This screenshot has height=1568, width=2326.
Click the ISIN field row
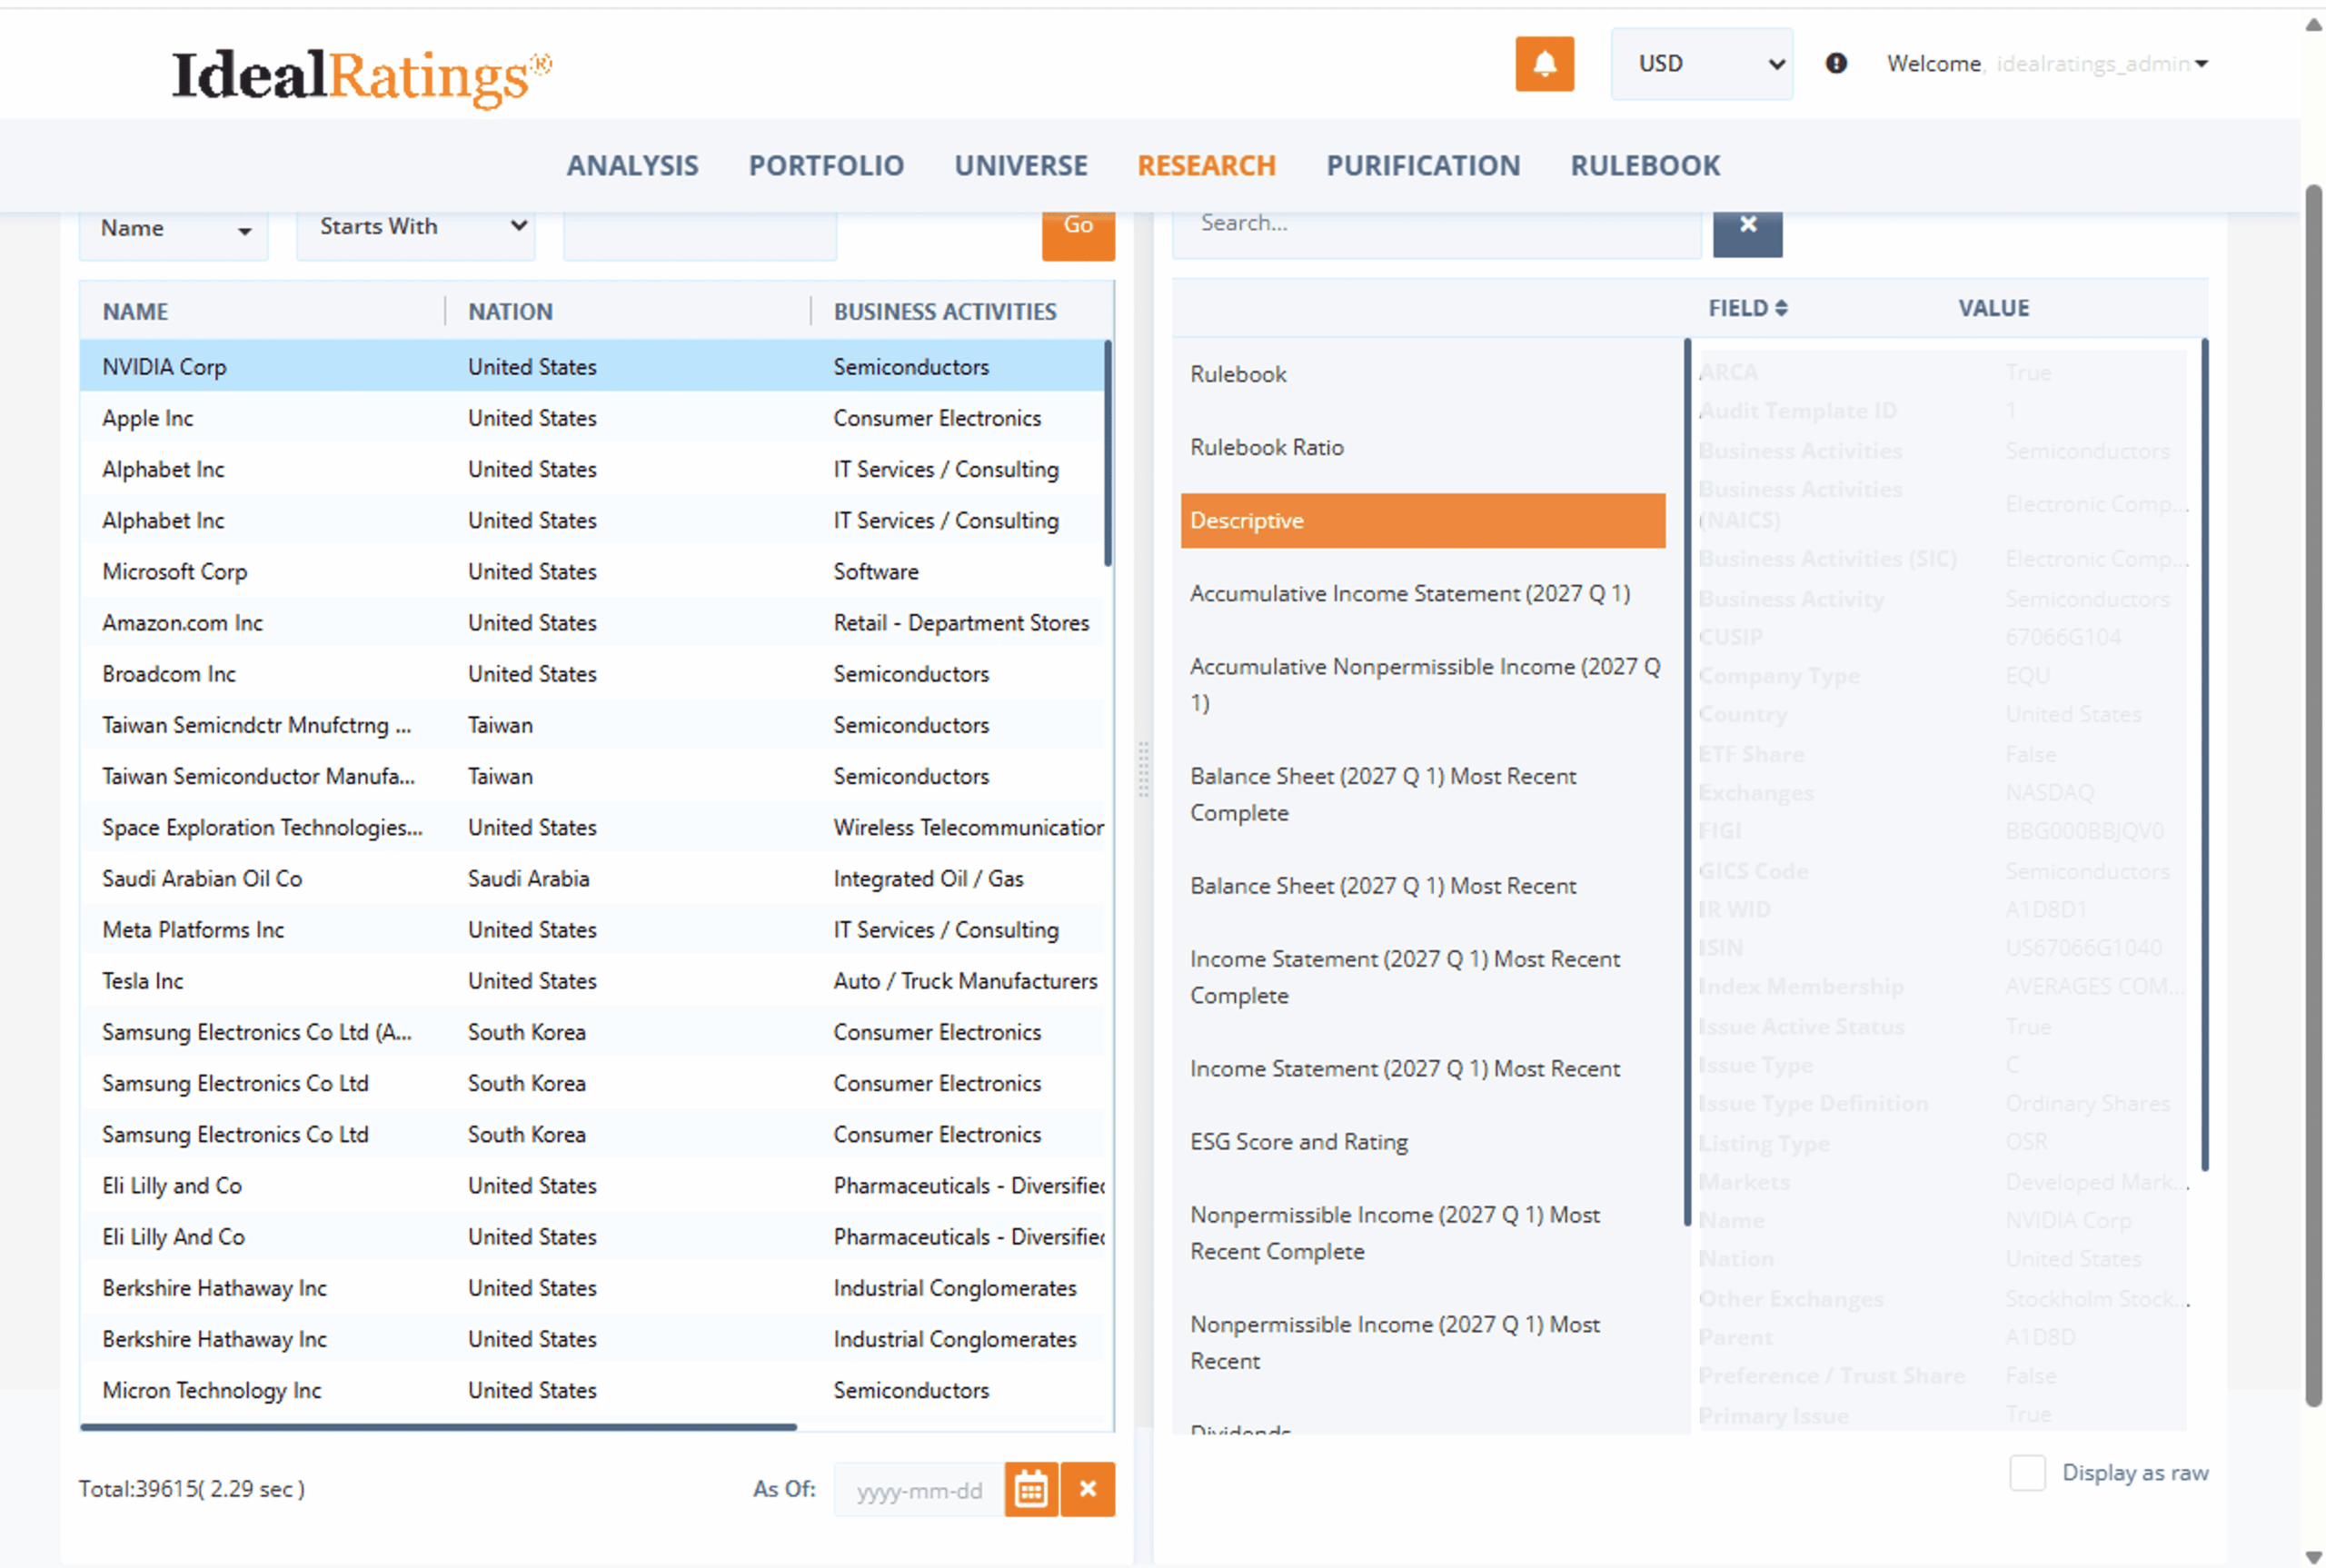click(x=1941, y=947)
